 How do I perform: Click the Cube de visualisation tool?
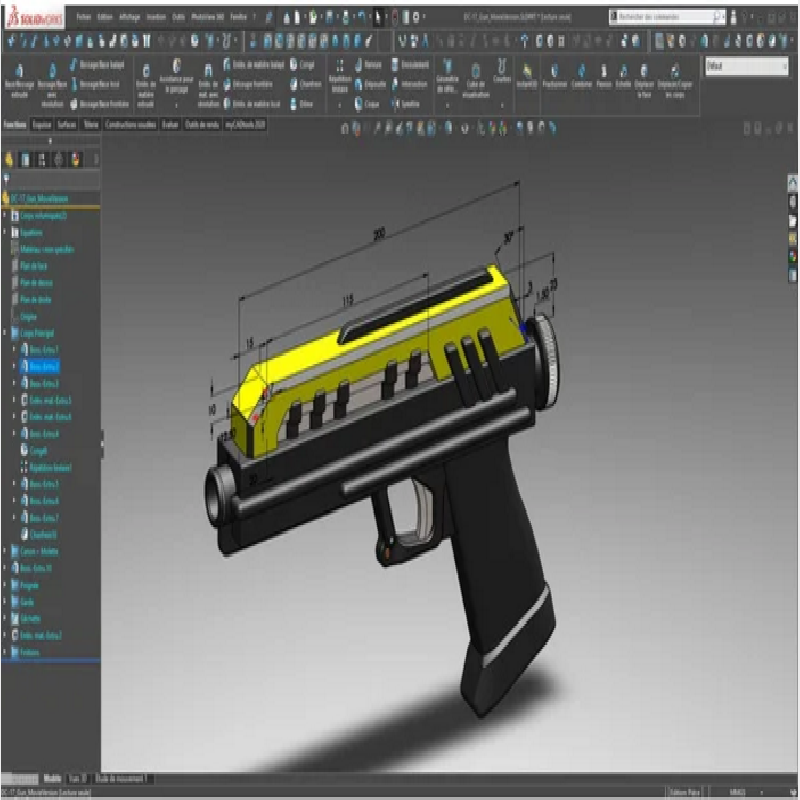tap(476, 80)
